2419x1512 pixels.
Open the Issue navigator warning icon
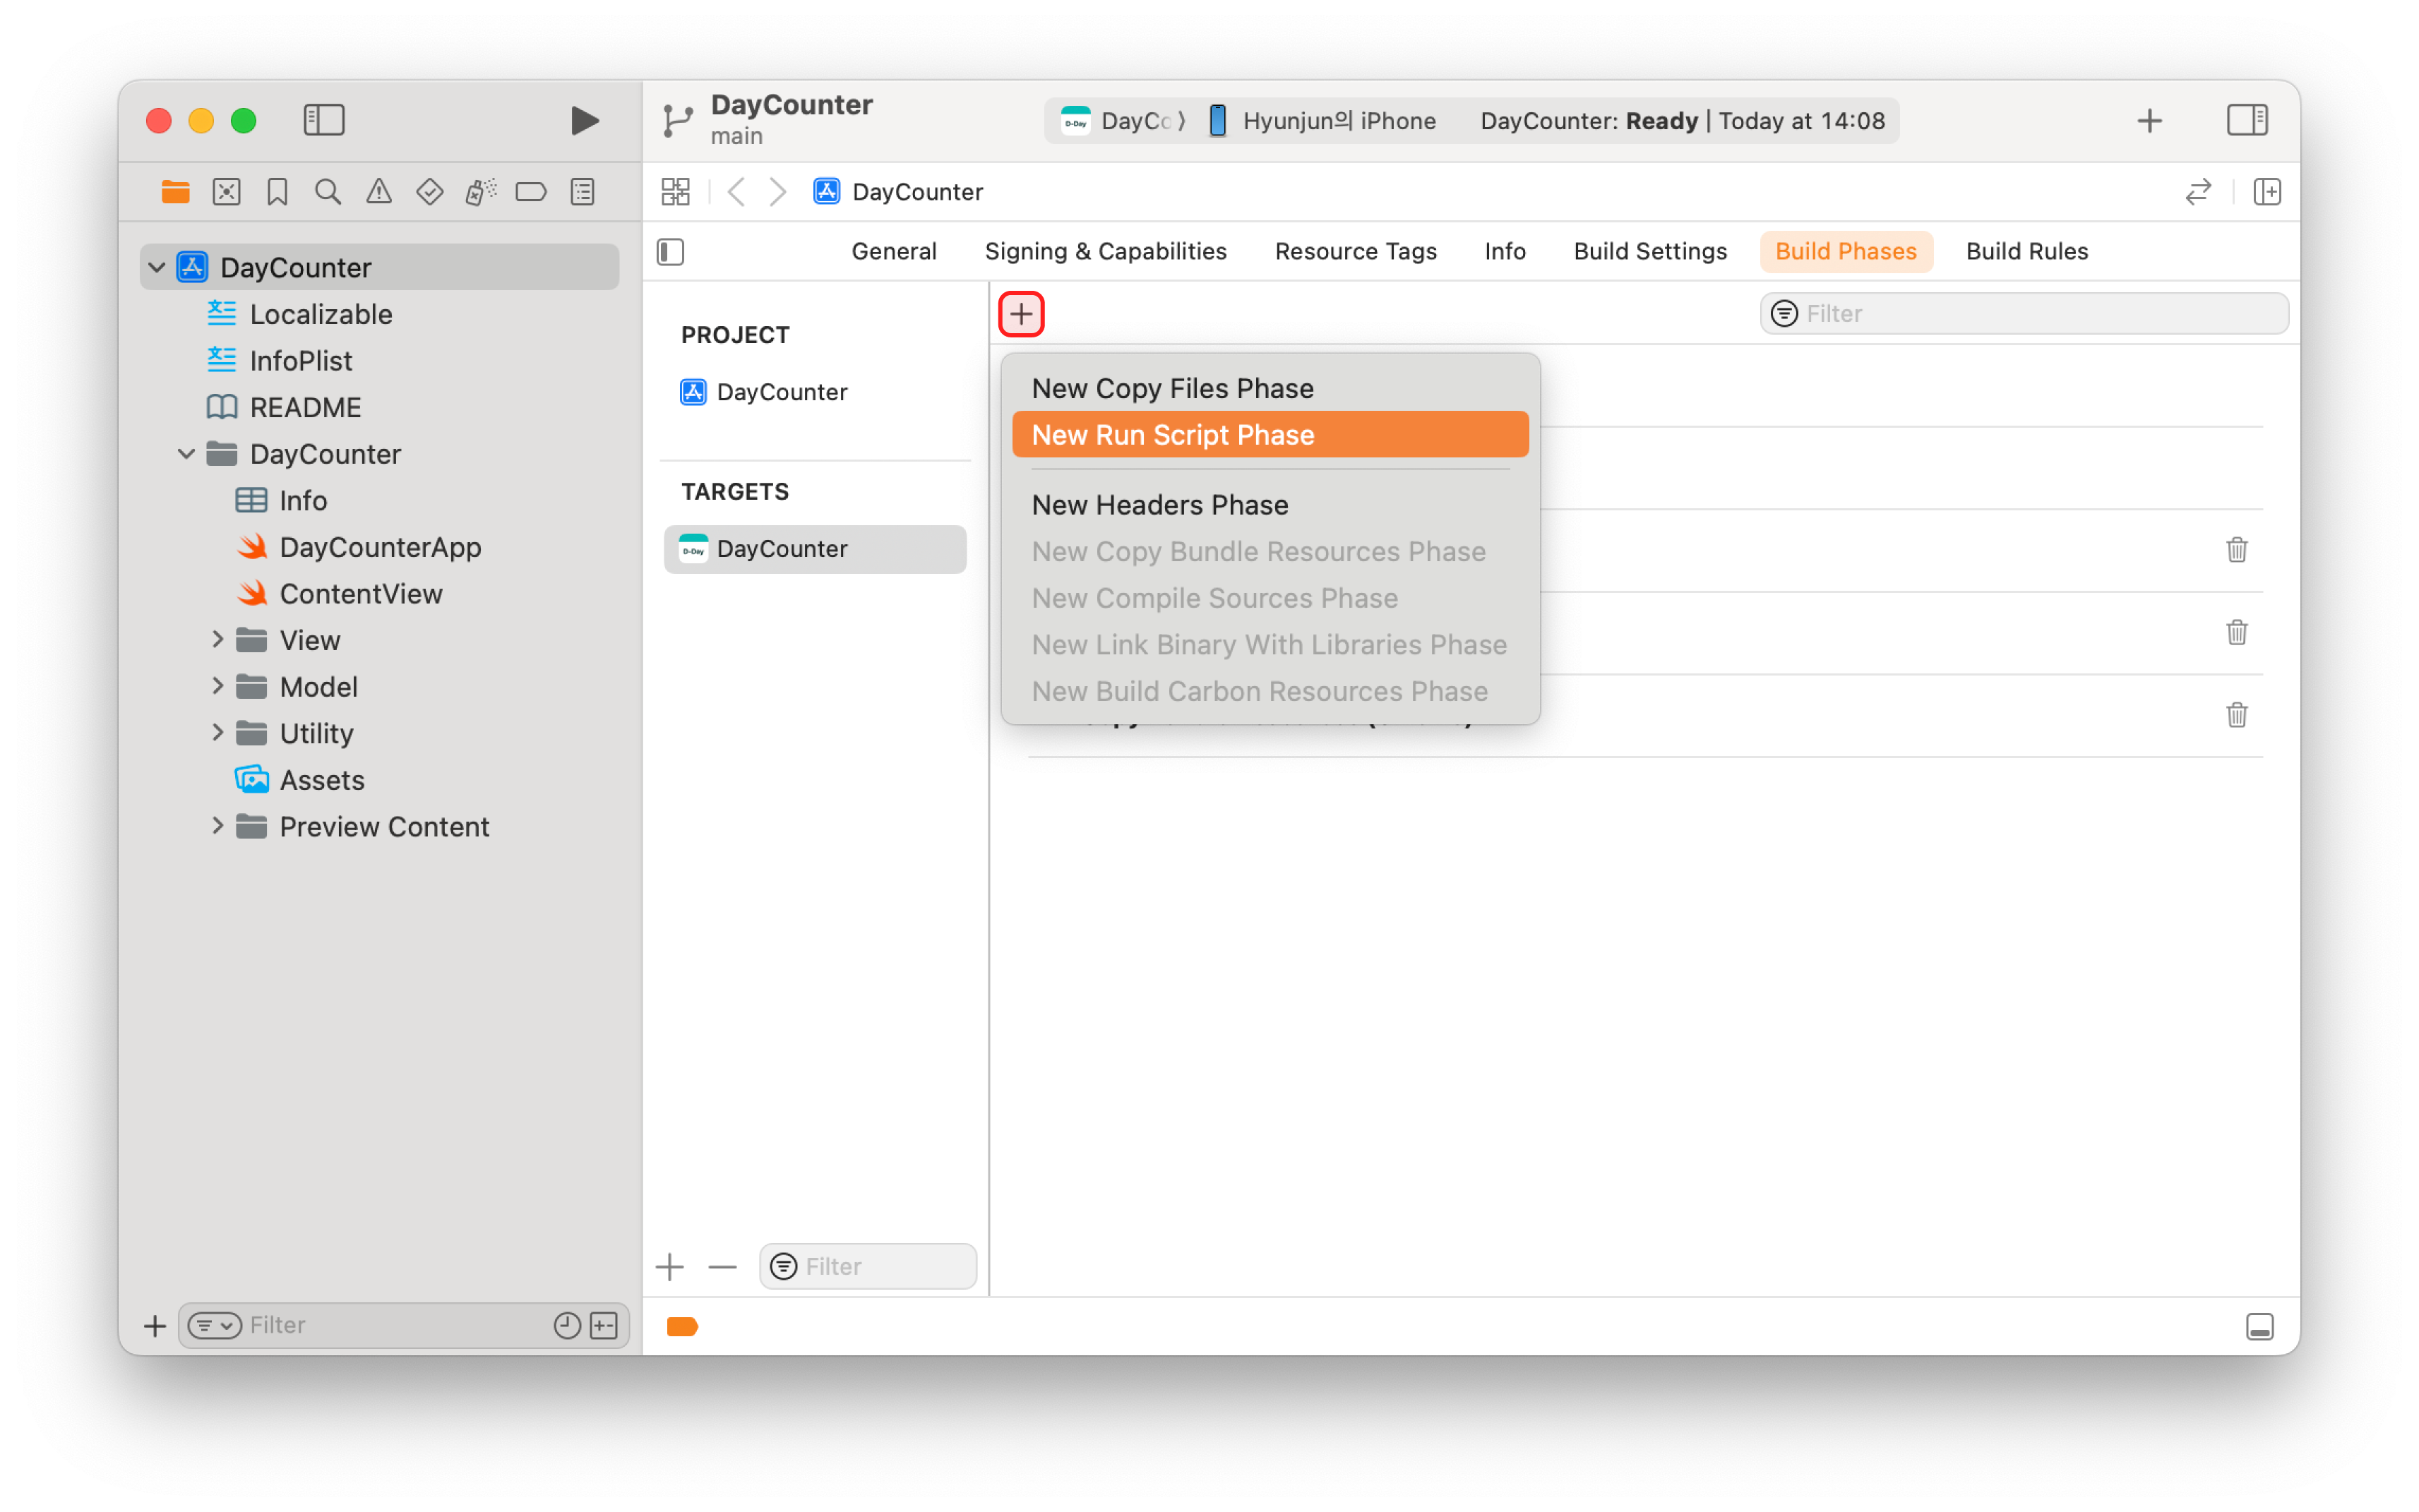(x=379, y=192)
